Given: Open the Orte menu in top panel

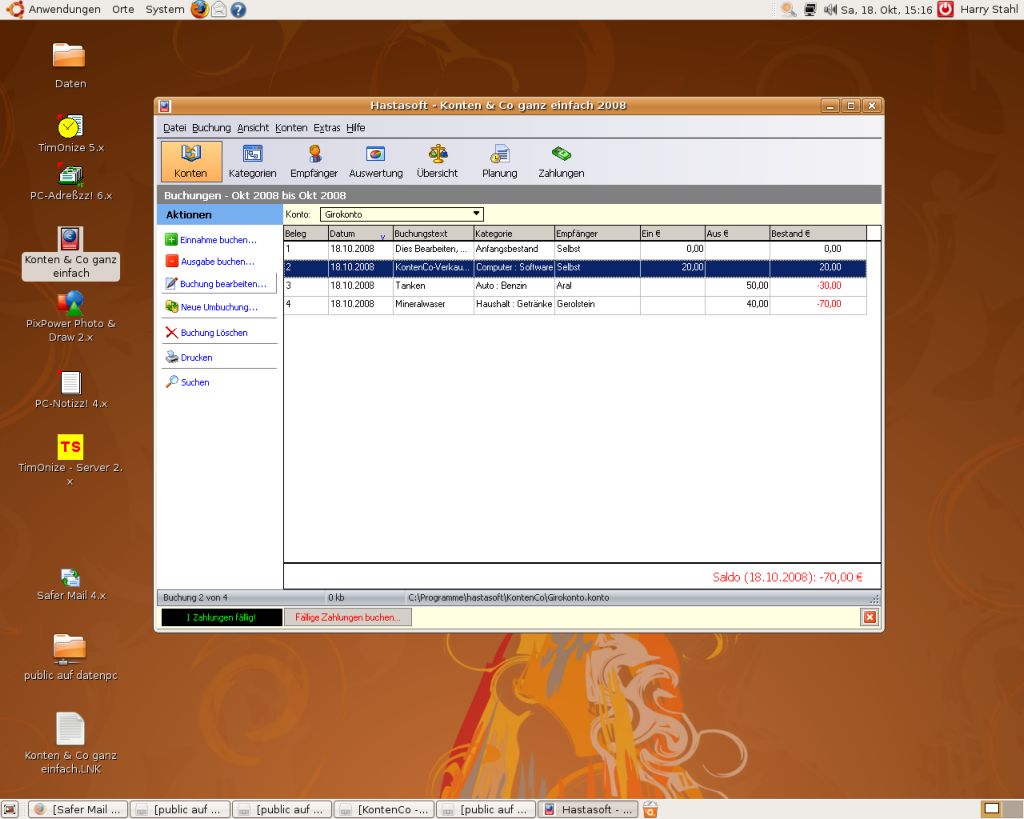Looking at the screenshot, I should (123, 9).
